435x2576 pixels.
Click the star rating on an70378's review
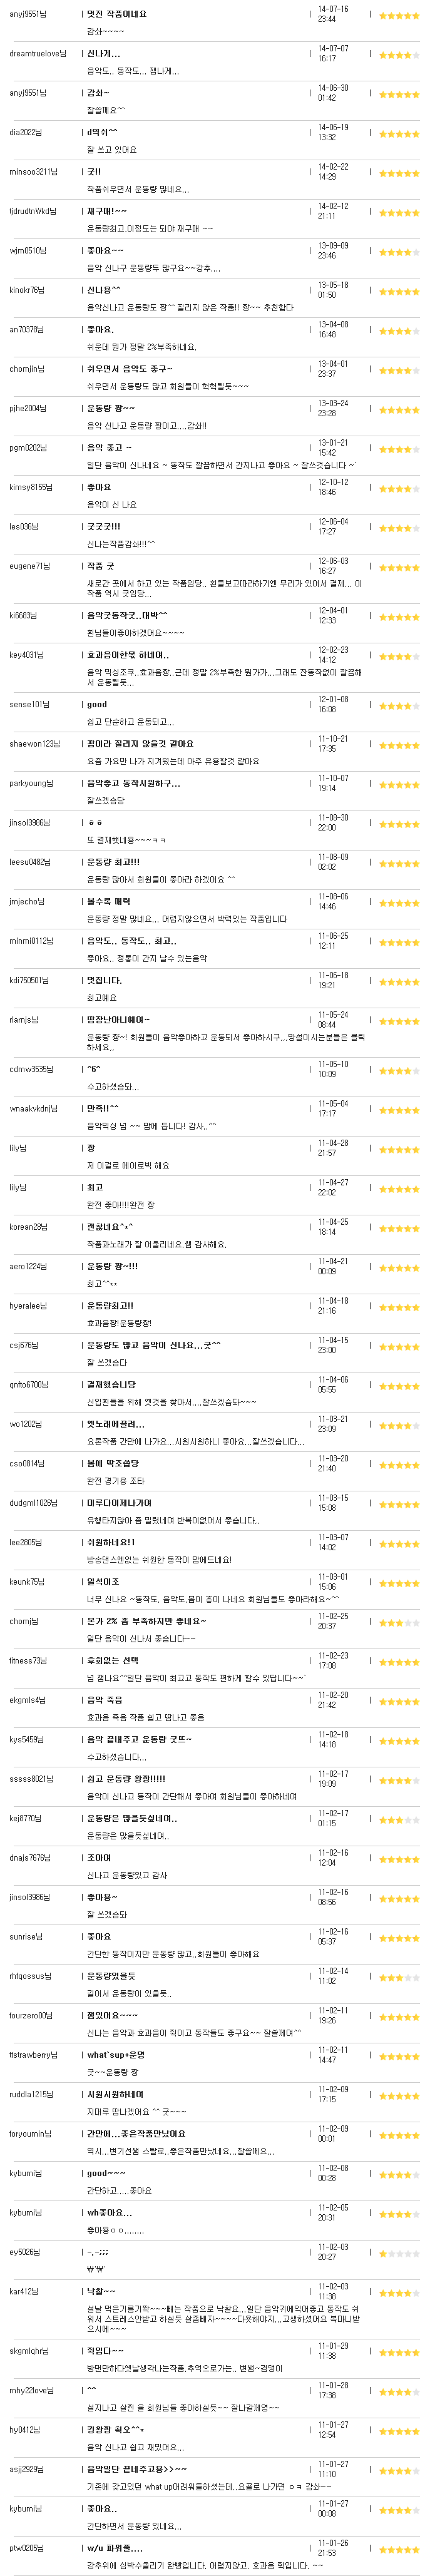pos(399,330)
